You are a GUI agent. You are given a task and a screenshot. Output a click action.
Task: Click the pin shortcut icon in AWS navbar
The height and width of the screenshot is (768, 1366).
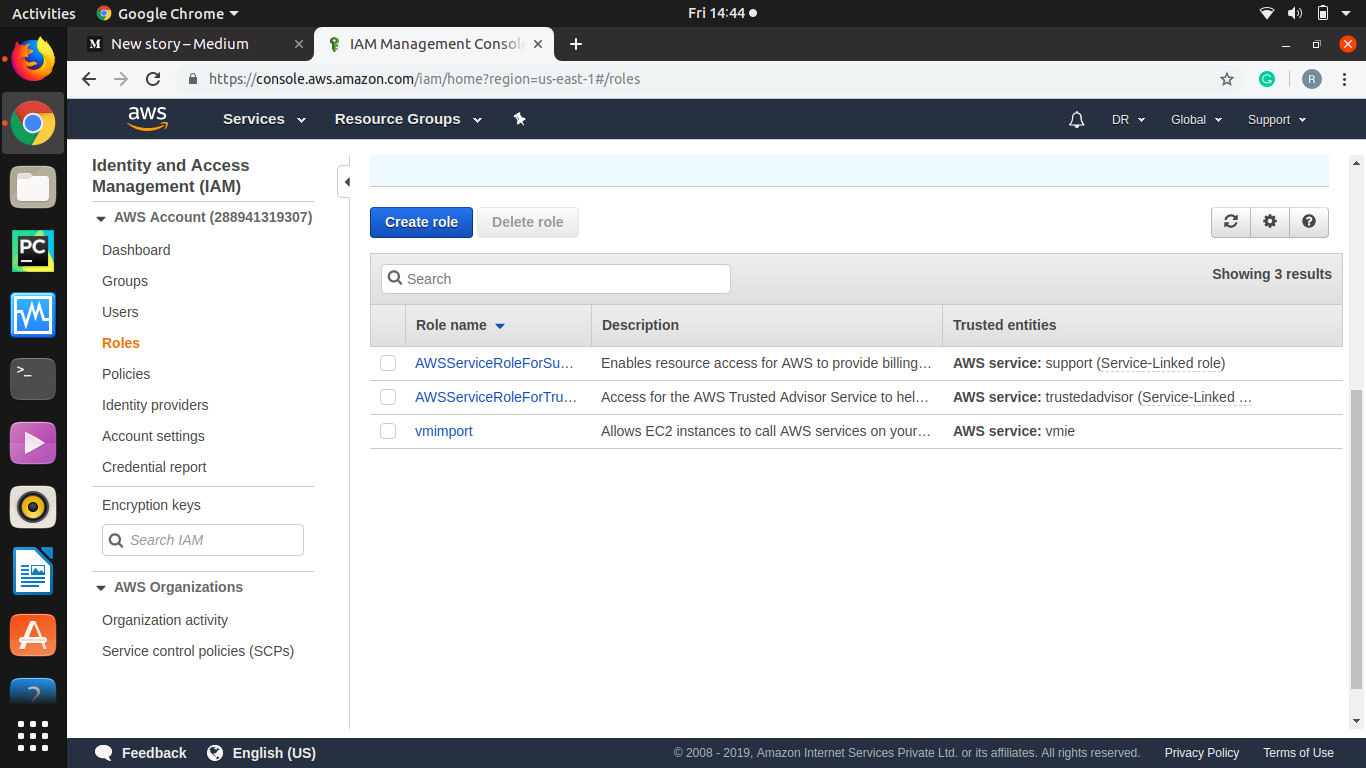pos(519,119)
